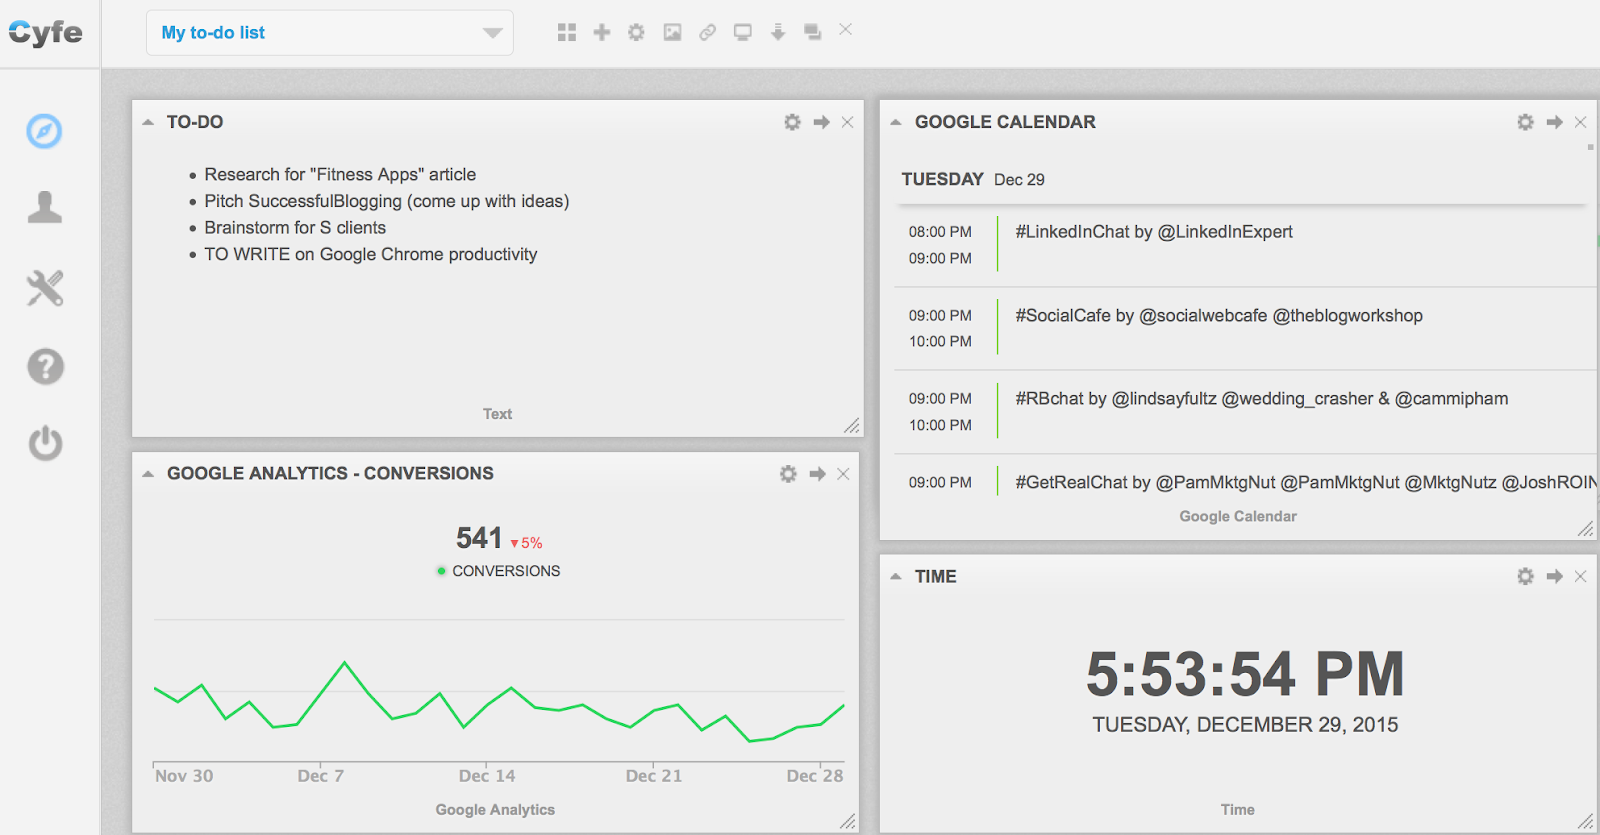
Task: Click the Google Calendar widget arrow icon
Action: click(x=1555, y=122)
